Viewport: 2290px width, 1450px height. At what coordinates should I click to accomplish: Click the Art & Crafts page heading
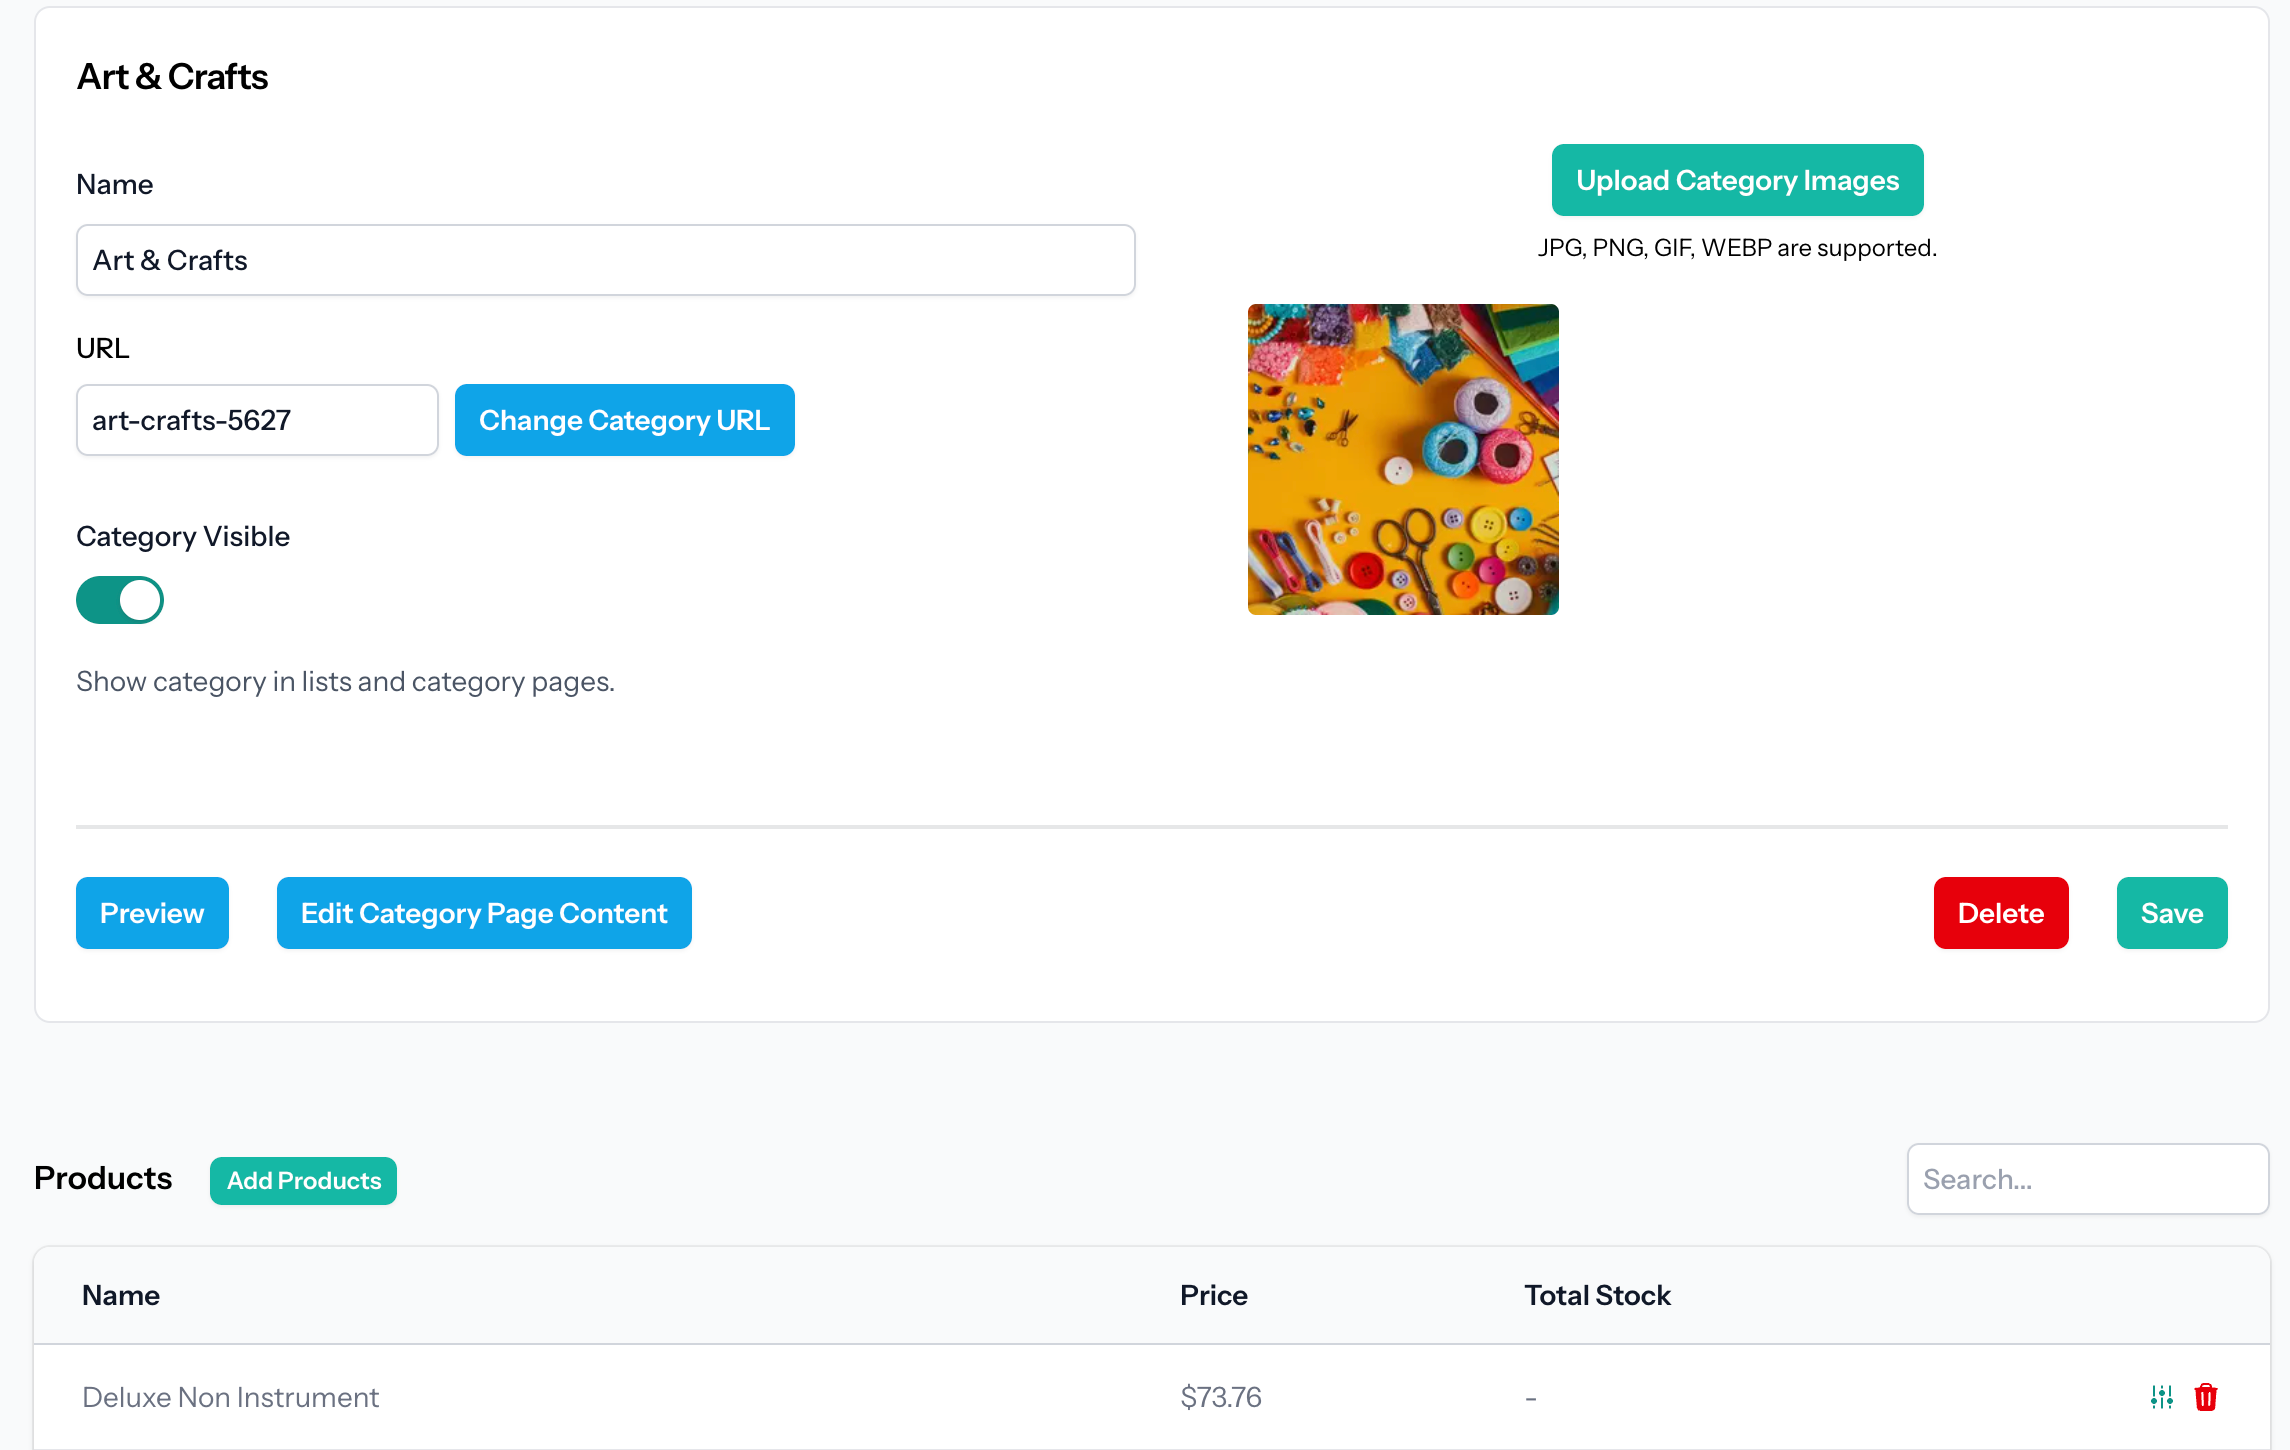coord(172,77)
